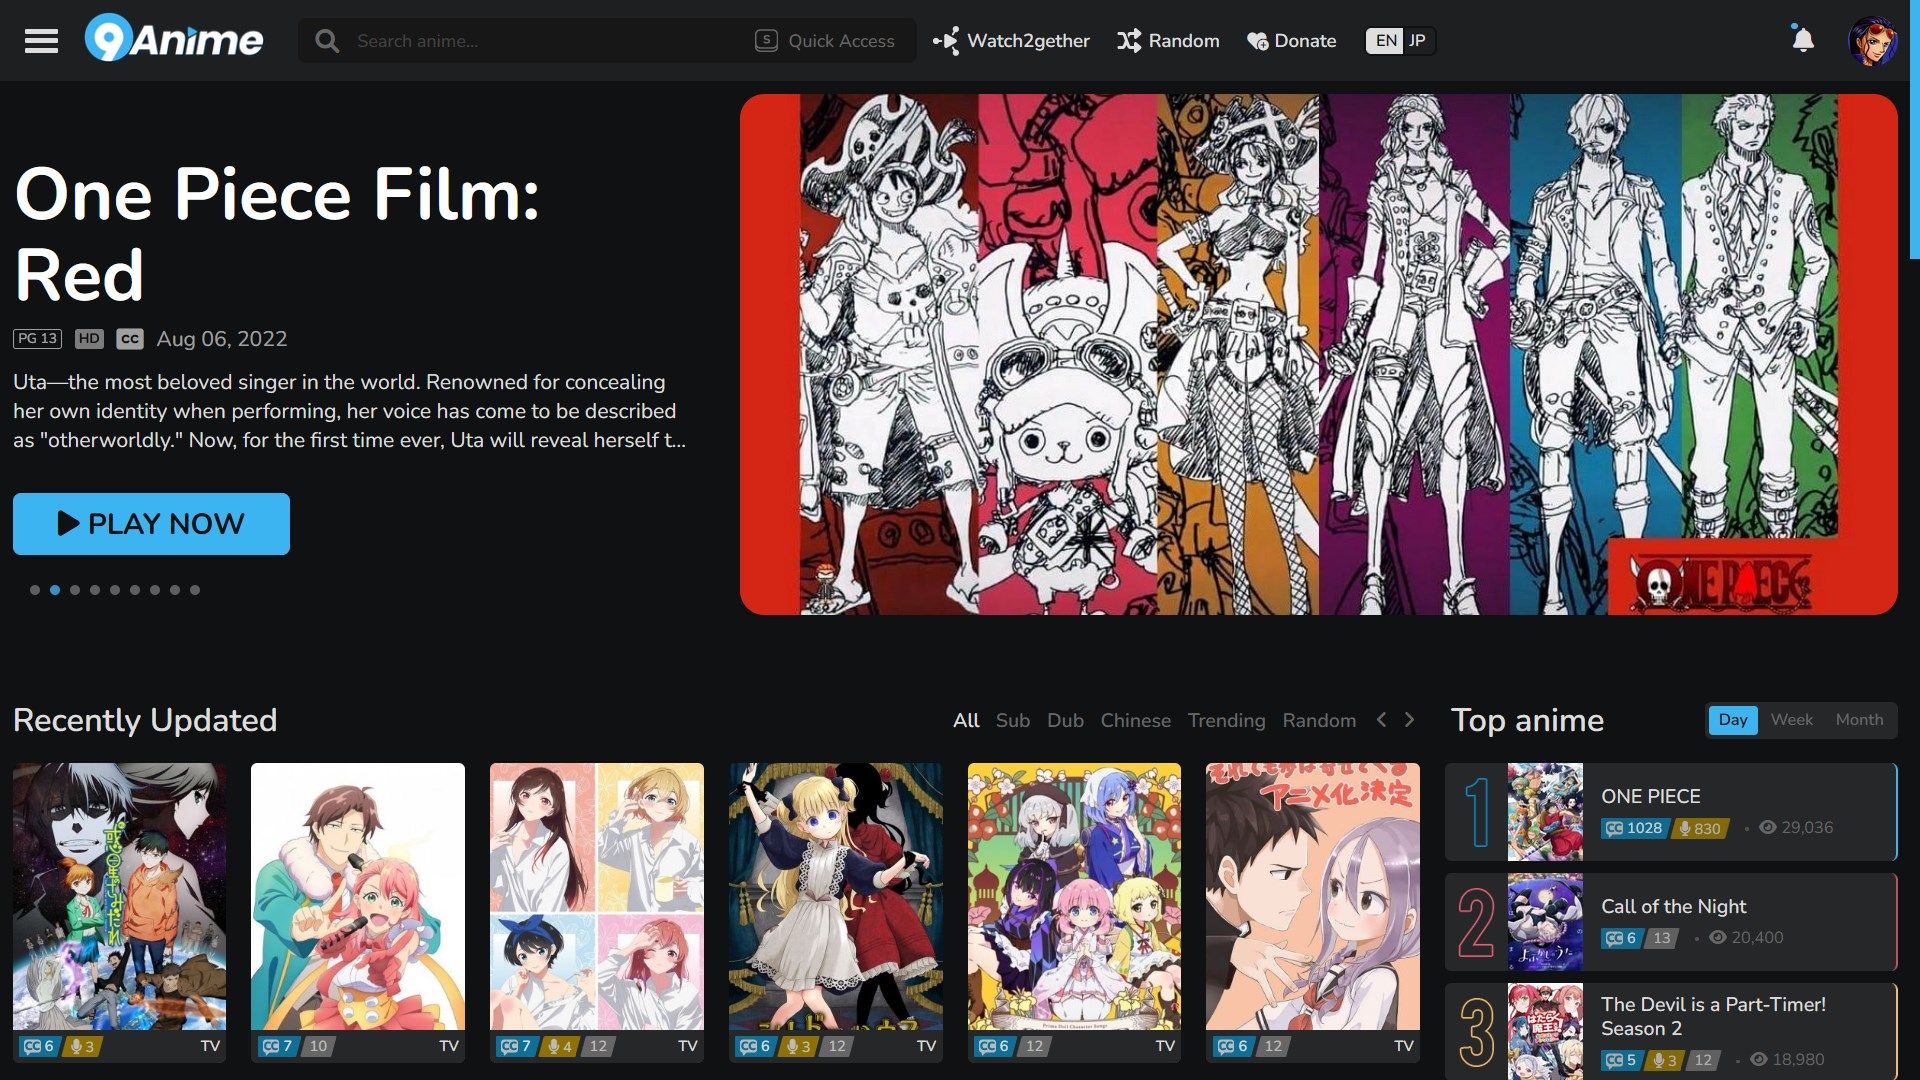Click Devil is a Part-Timer views eye icon
1920x1080 pixels.
(1759, 1059)
